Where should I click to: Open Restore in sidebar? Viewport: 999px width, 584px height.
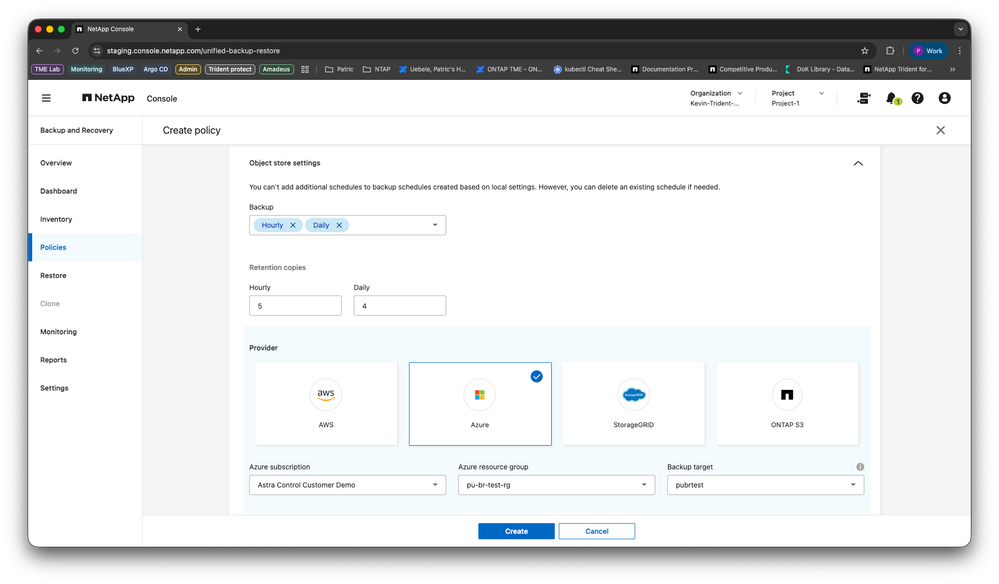pyautogui.click(x=54, y=276)
